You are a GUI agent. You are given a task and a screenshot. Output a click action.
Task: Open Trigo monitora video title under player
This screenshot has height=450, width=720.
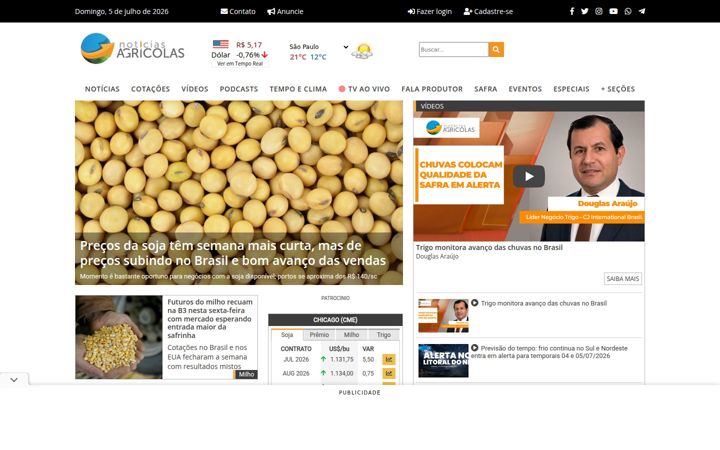tap(489, 248)
